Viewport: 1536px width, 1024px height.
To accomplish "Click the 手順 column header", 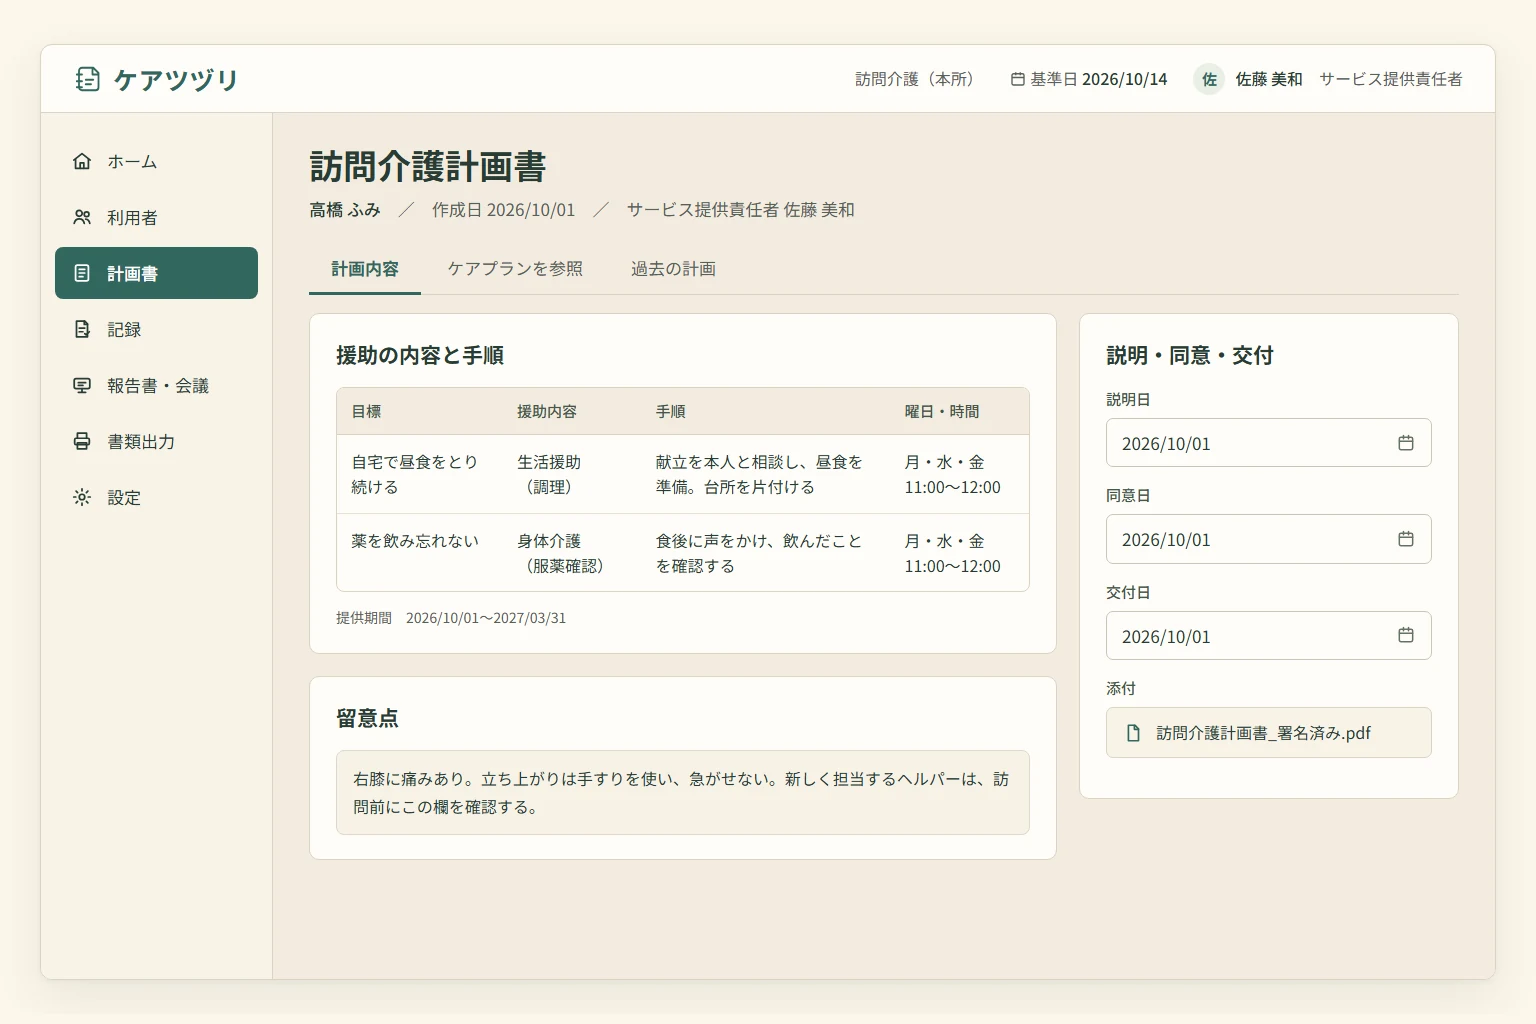I will 671,411.
